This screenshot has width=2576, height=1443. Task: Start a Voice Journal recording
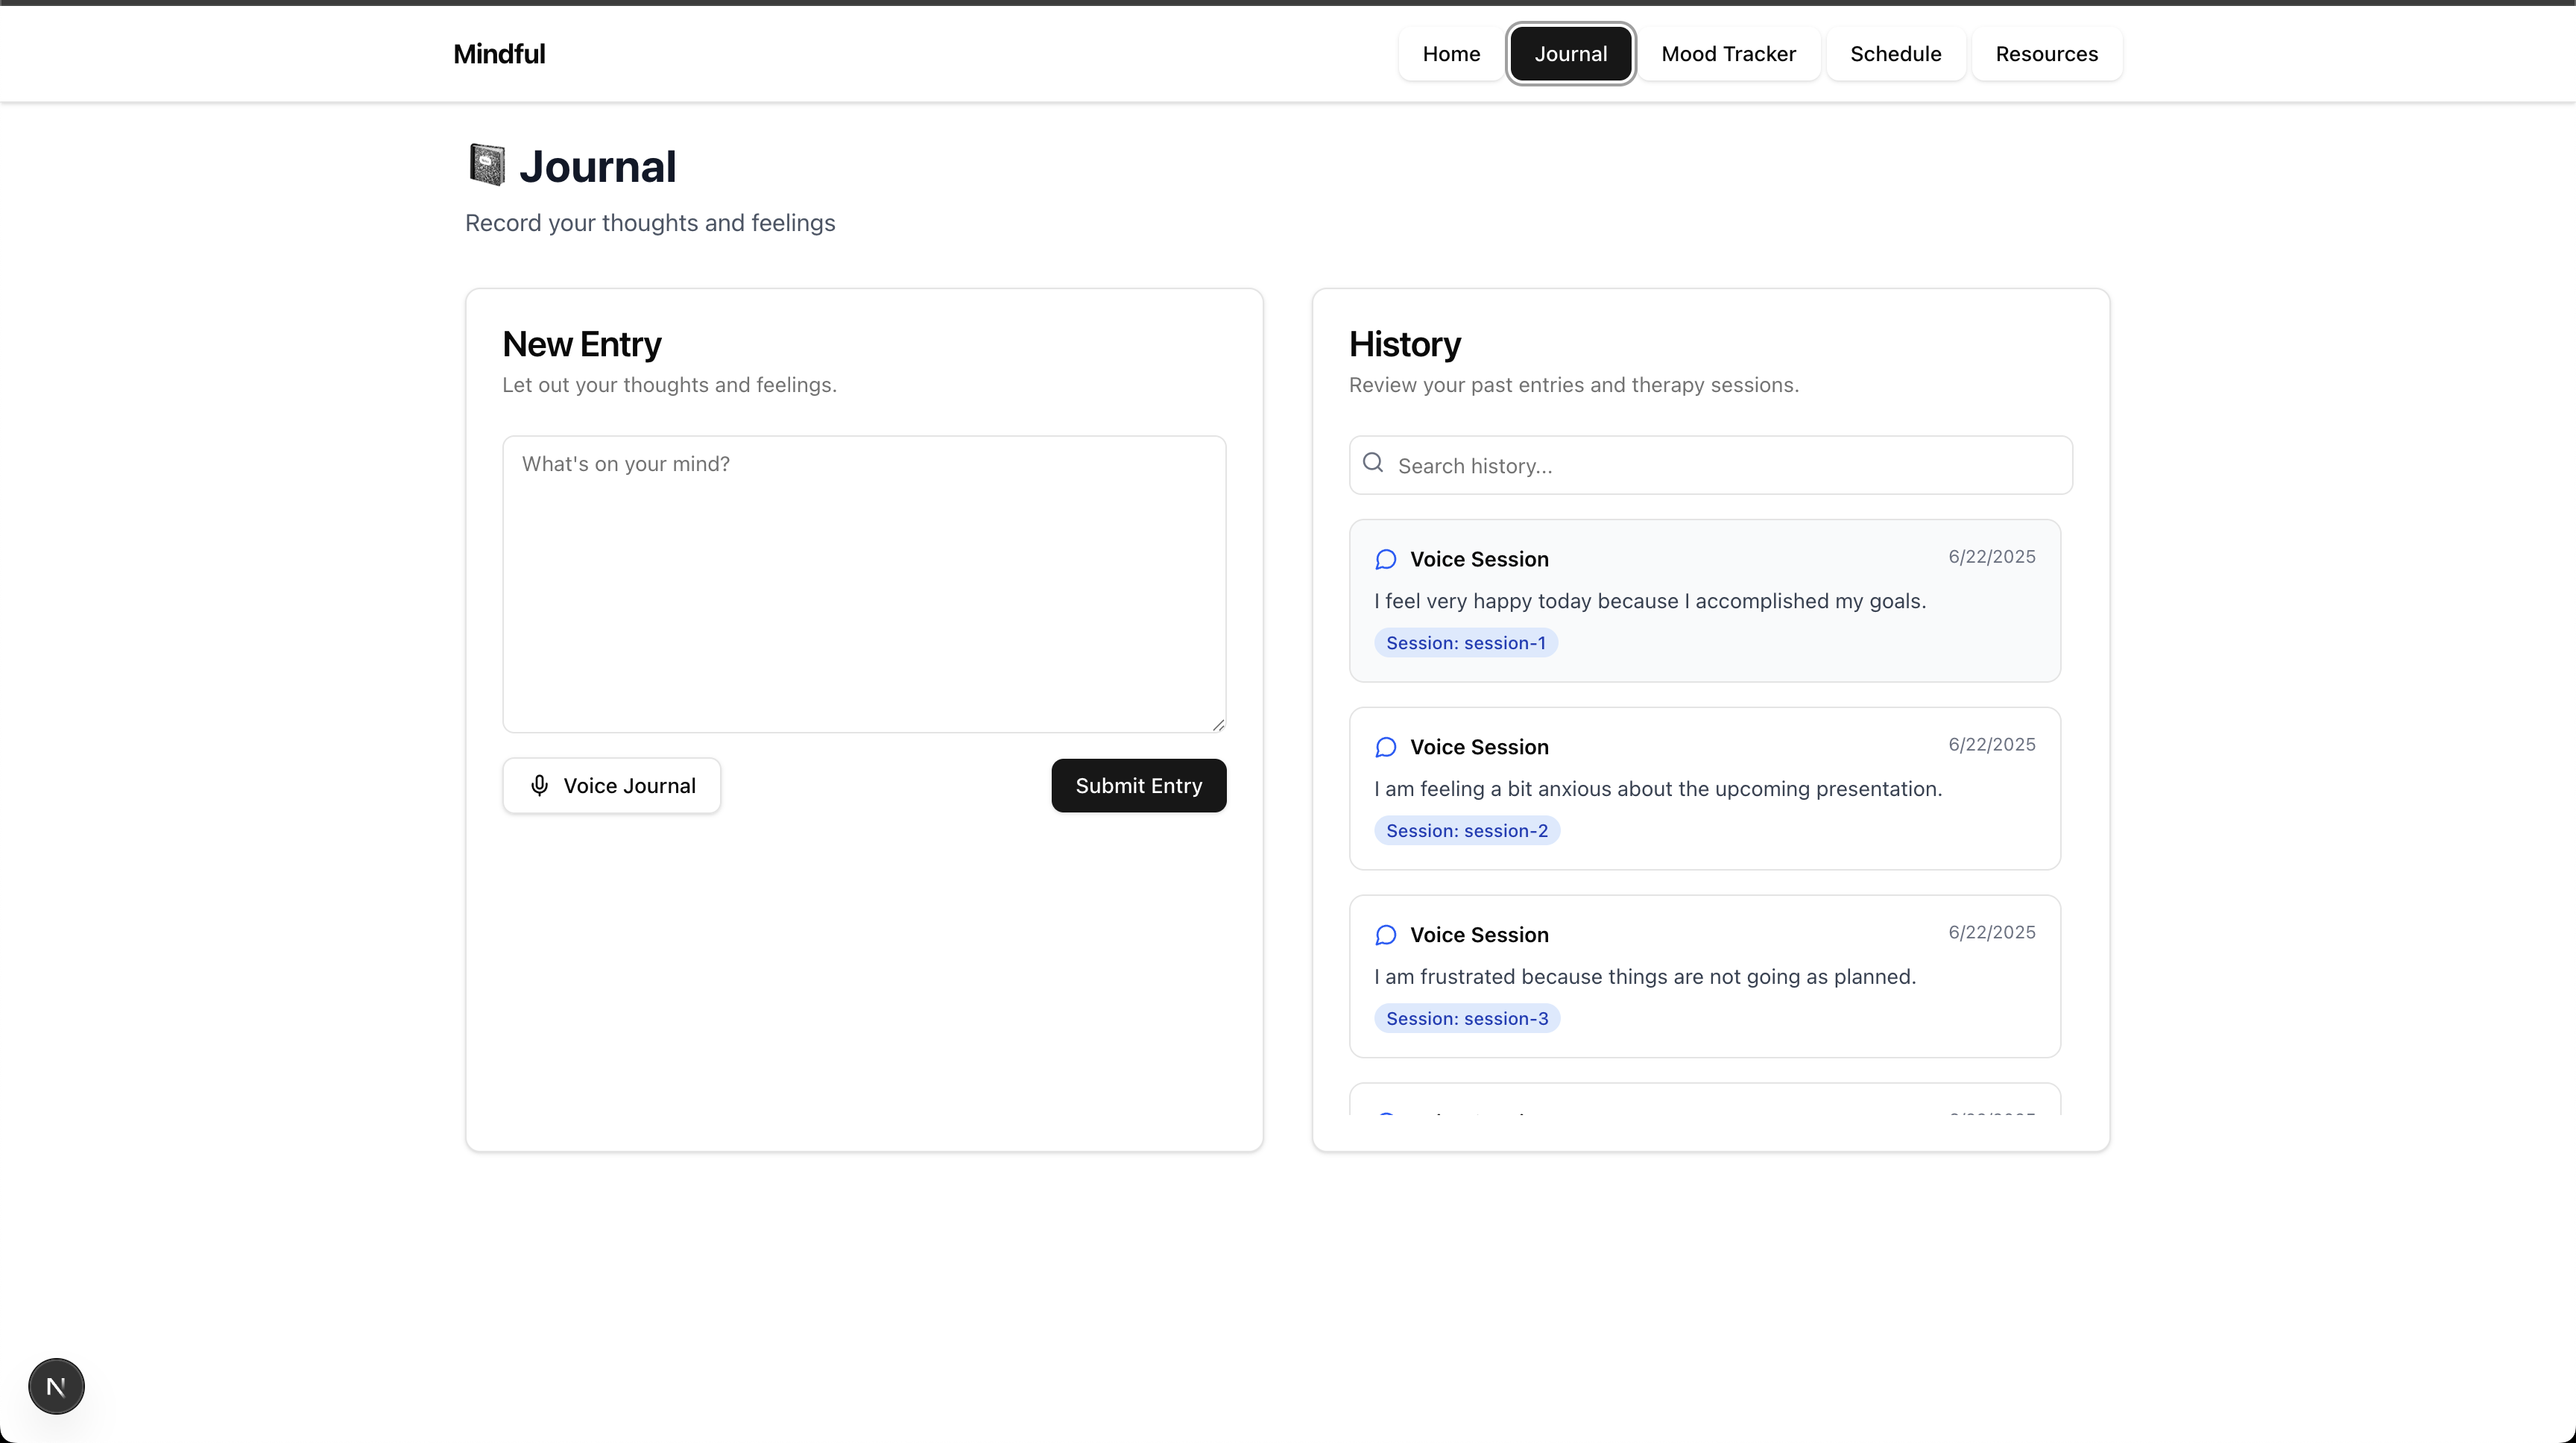[611, 786]
